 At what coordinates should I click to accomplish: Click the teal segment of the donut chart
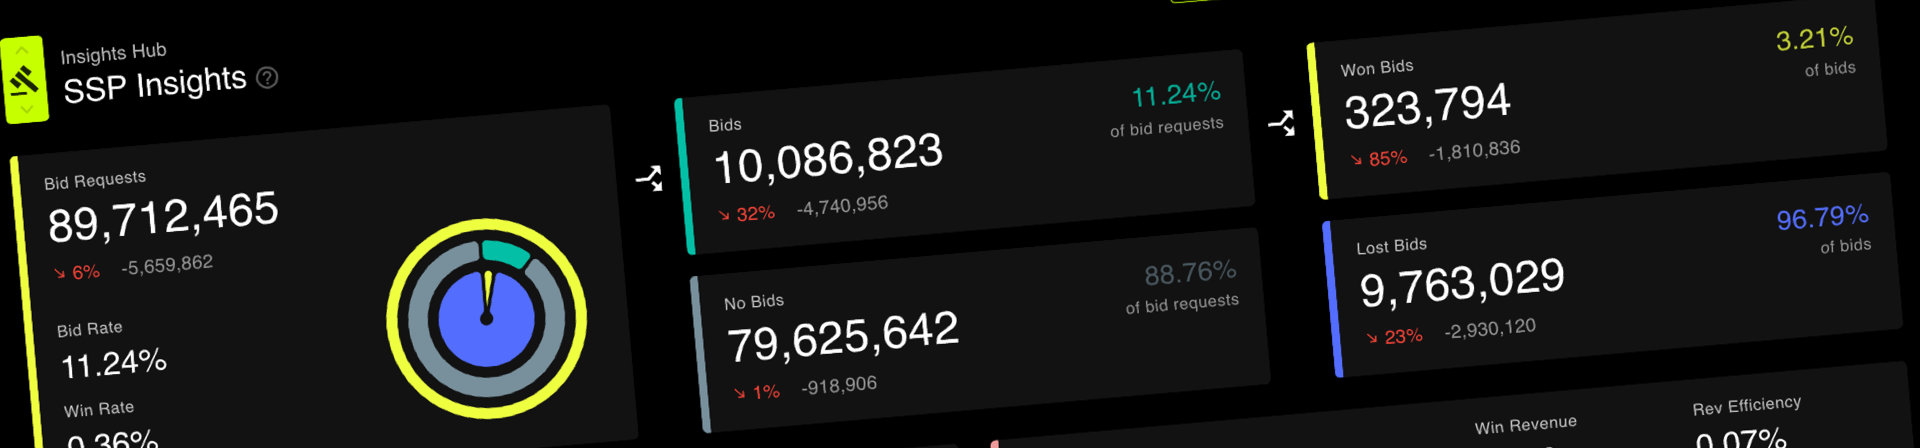tap(505, 252)
